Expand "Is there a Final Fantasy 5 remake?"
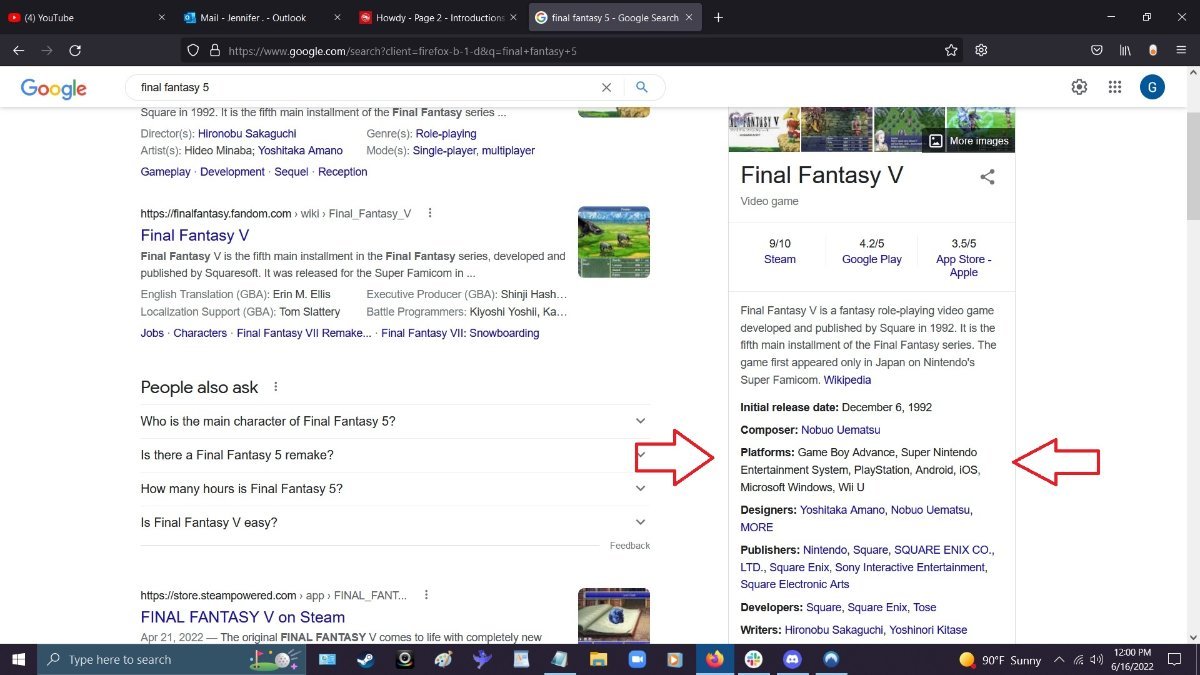The height and width of the screenshot is (675, 1200). 394,455
